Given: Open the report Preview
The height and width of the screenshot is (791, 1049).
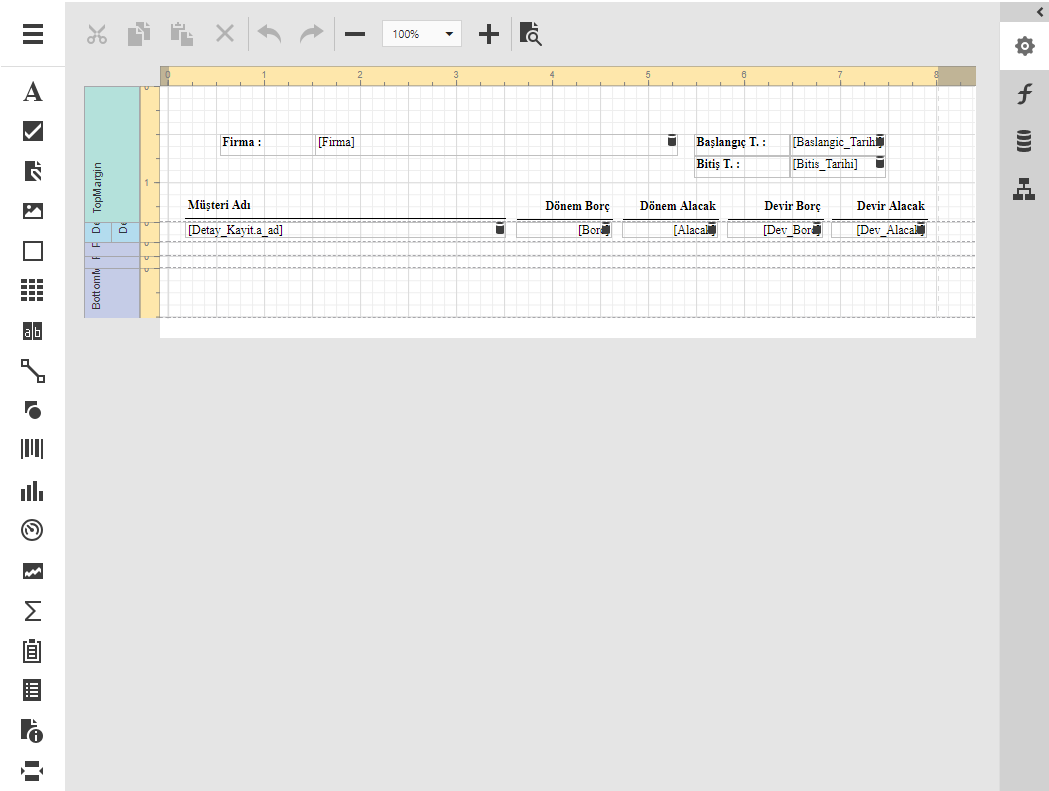Looking at the screenshot, I should pos(530,34).
